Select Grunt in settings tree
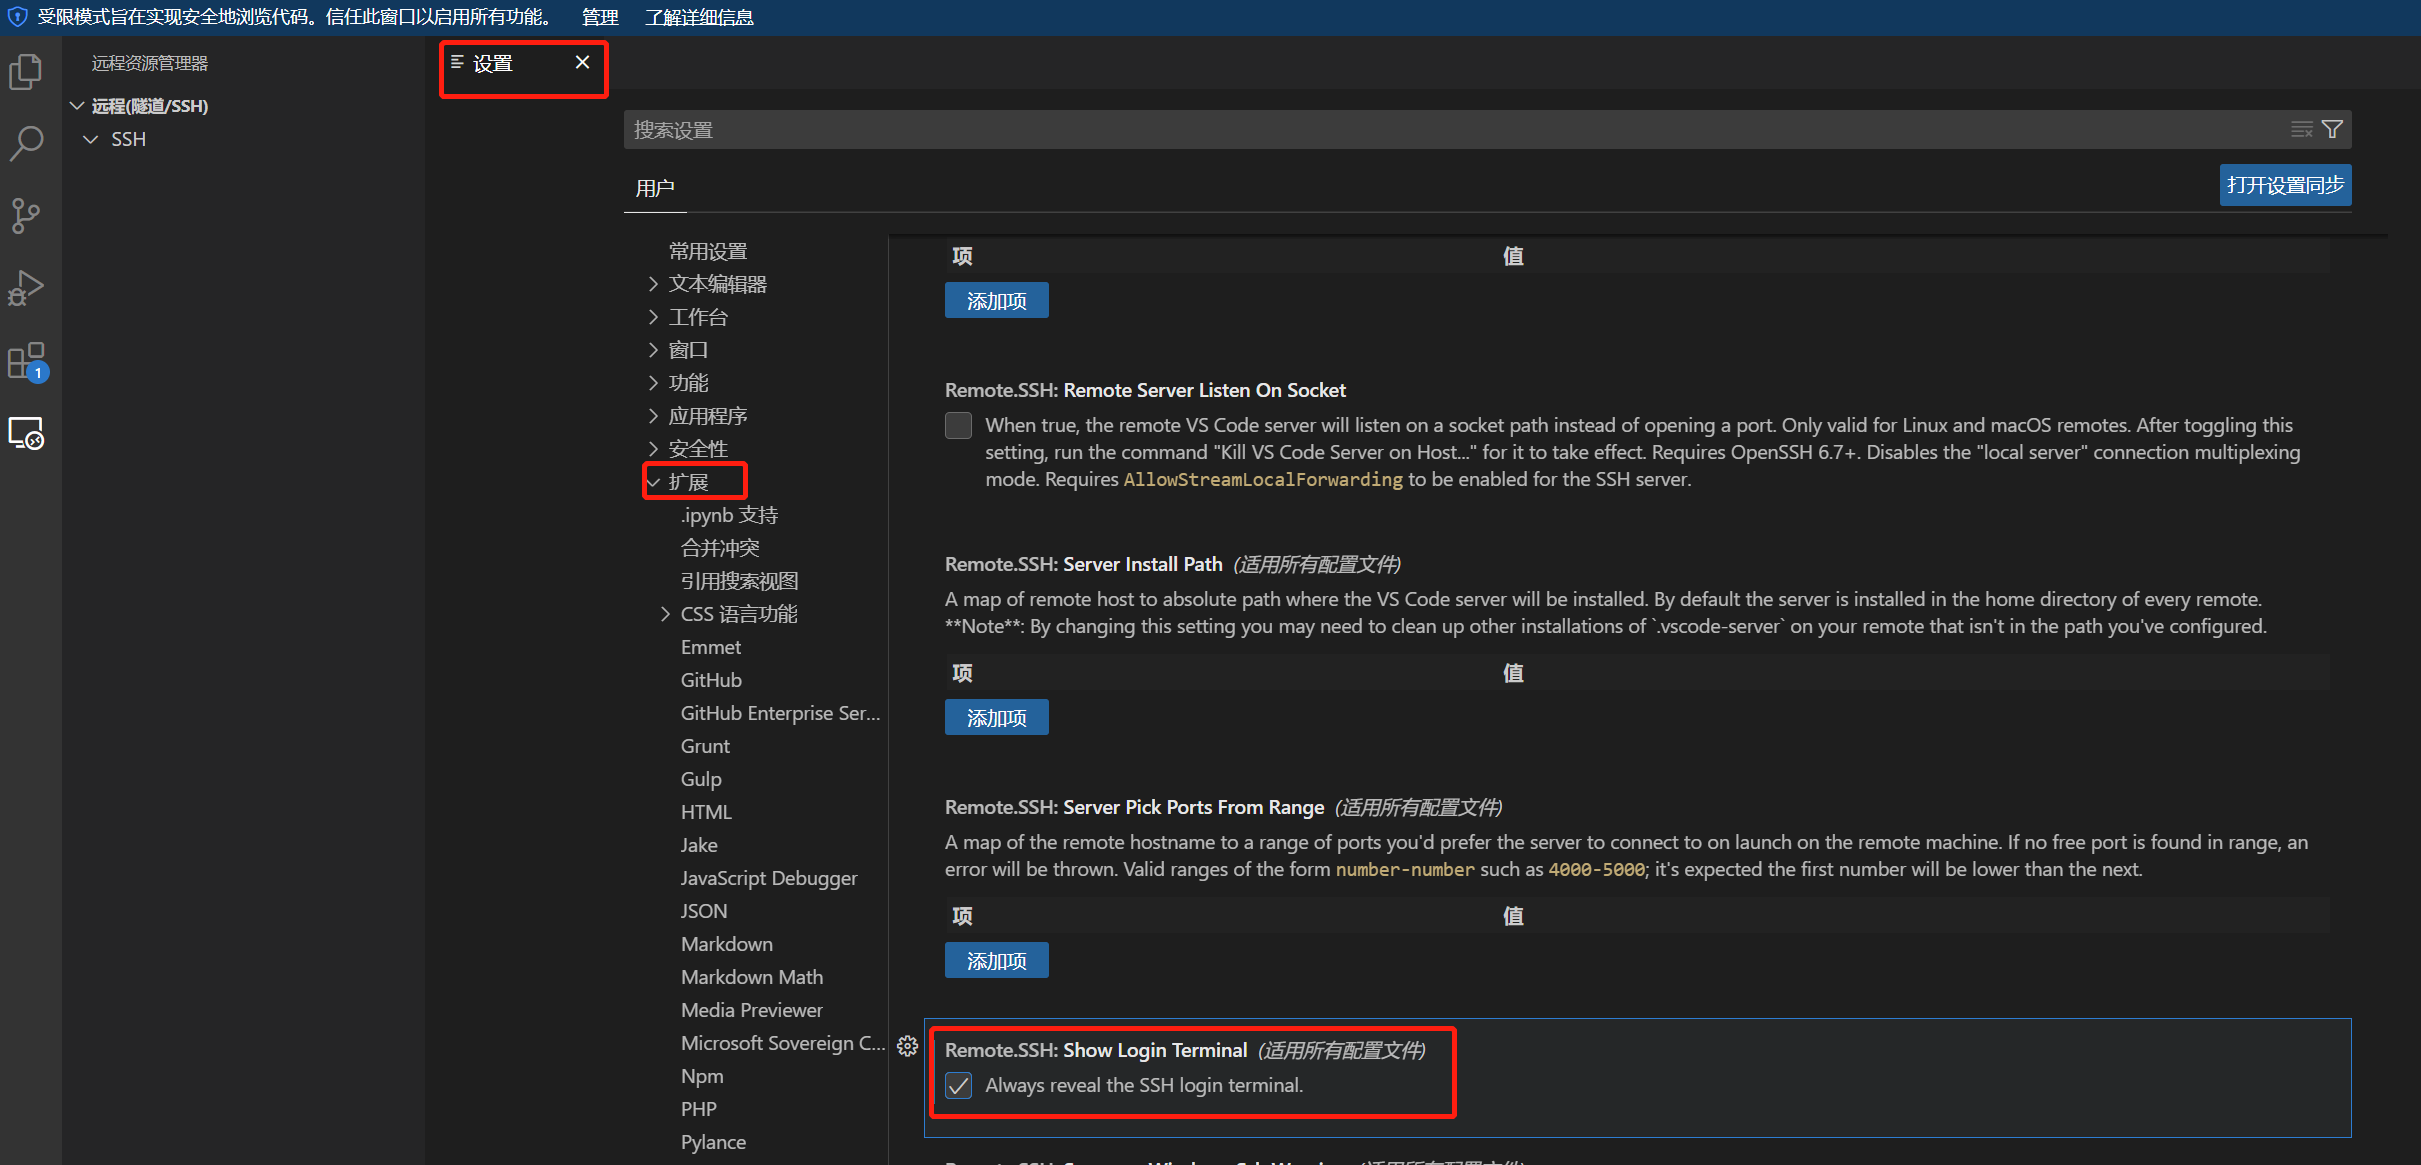Image resolution: width=2421 pixels, height=1165 pixels. click(705, 746)
